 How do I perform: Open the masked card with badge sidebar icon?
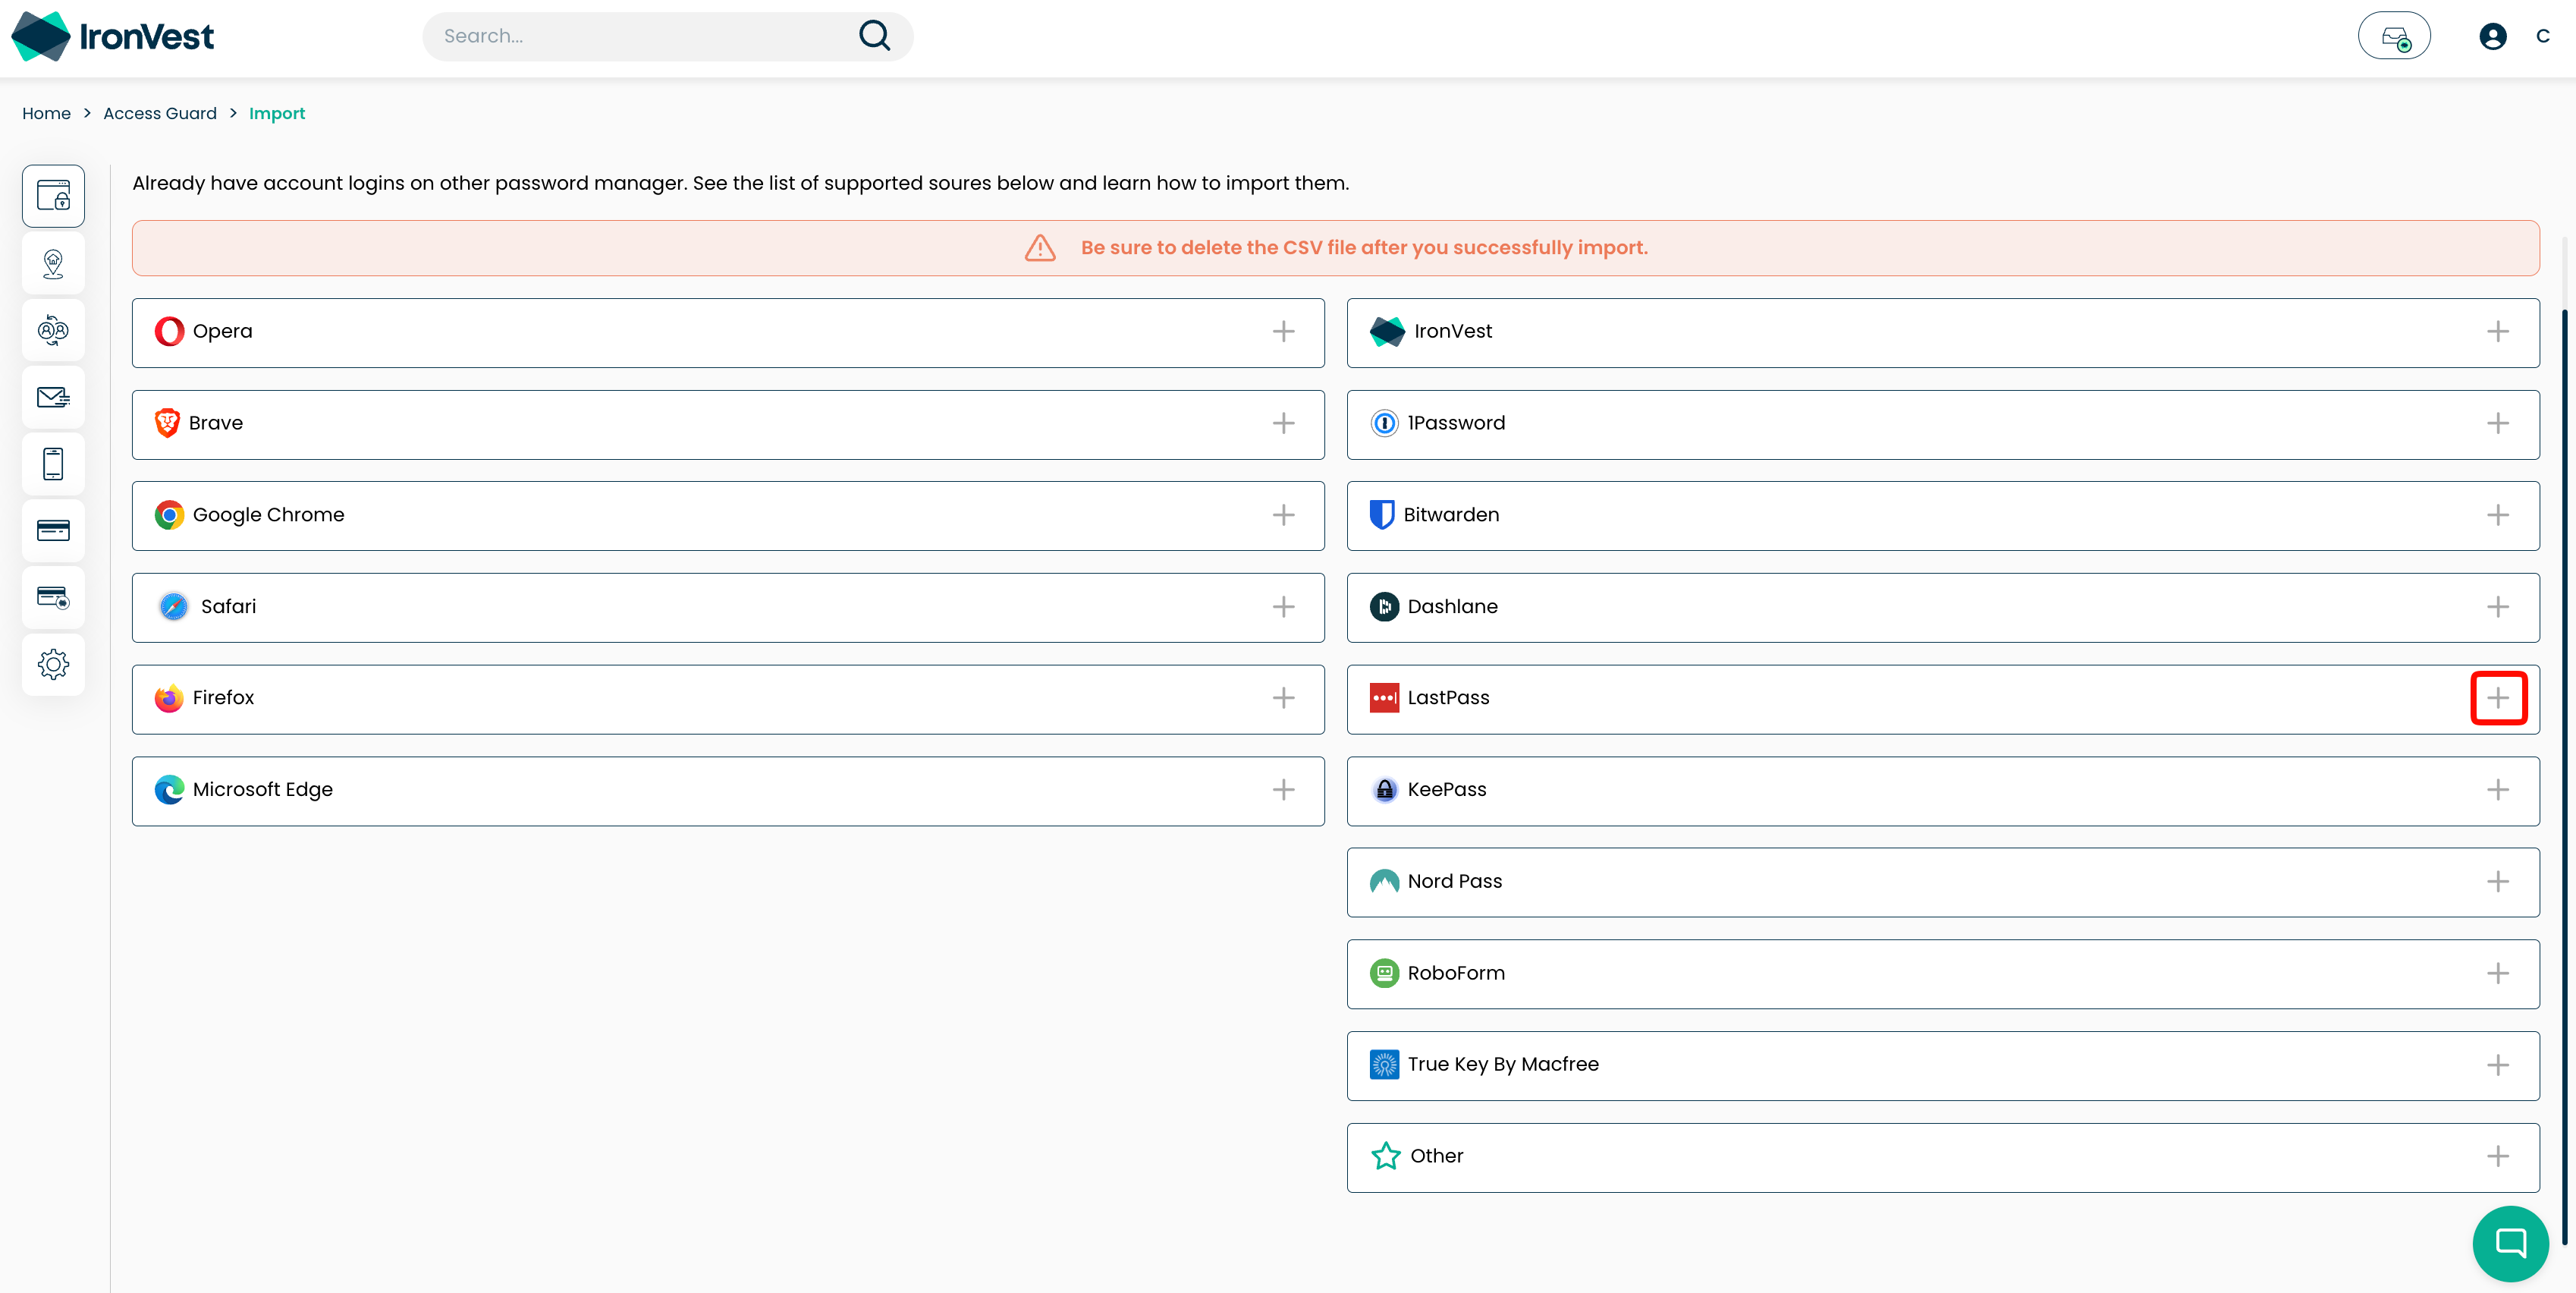click(53, 597)
